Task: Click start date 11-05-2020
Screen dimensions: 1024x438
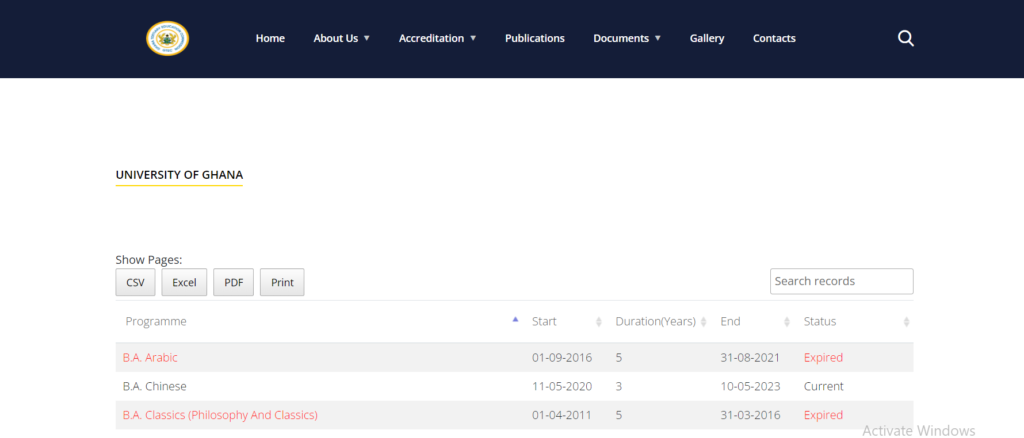Action: point(562,386)
